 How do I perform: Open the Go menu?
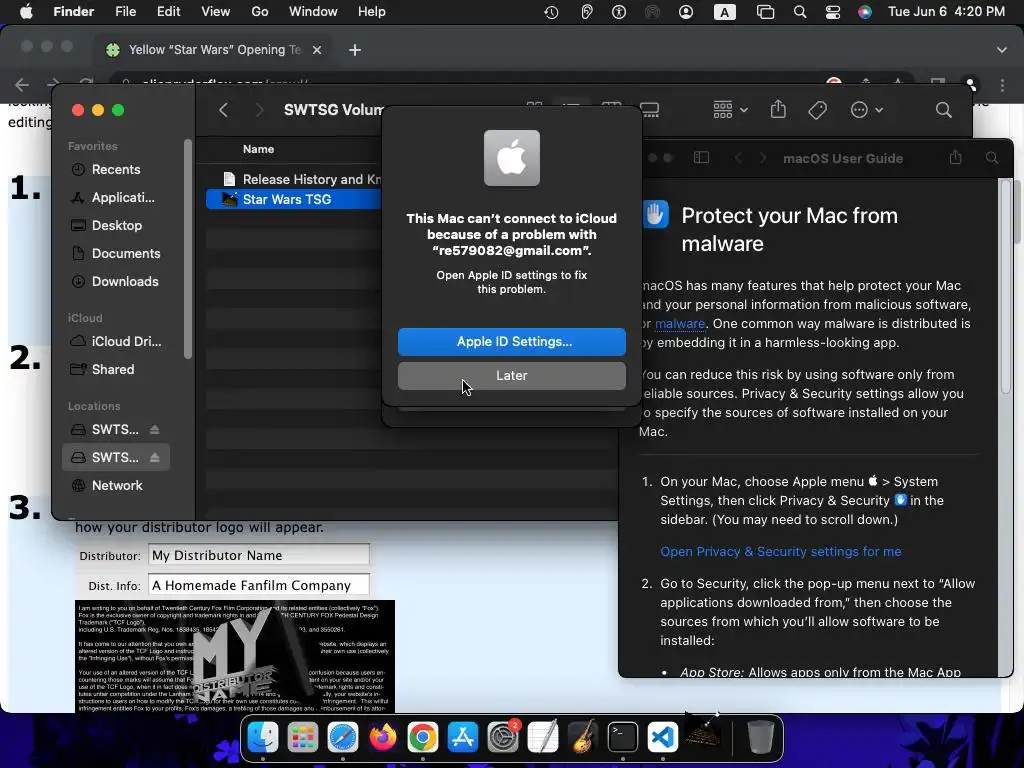tap(260, 12)
